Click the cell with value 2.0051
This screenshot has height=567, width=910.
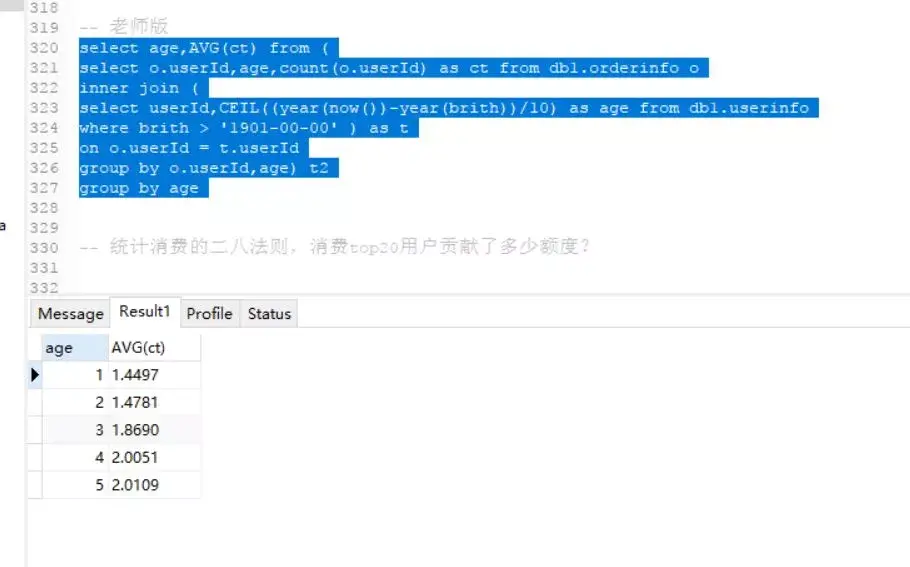(154, 457)
